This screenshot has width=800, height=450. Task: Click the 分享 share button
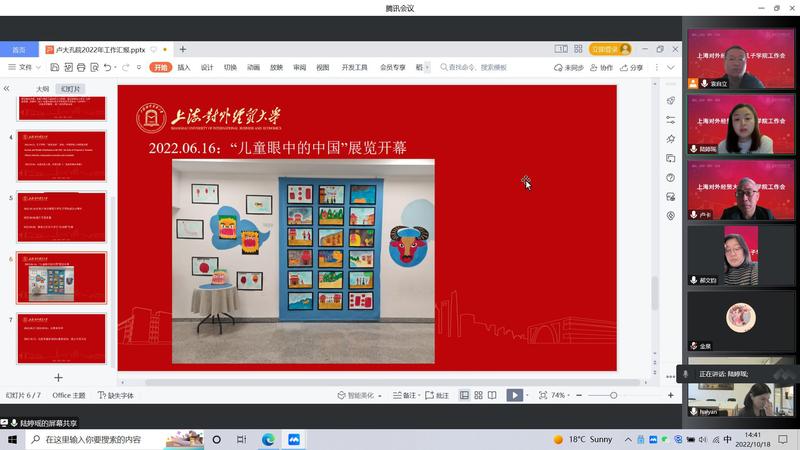click(632, 67)
